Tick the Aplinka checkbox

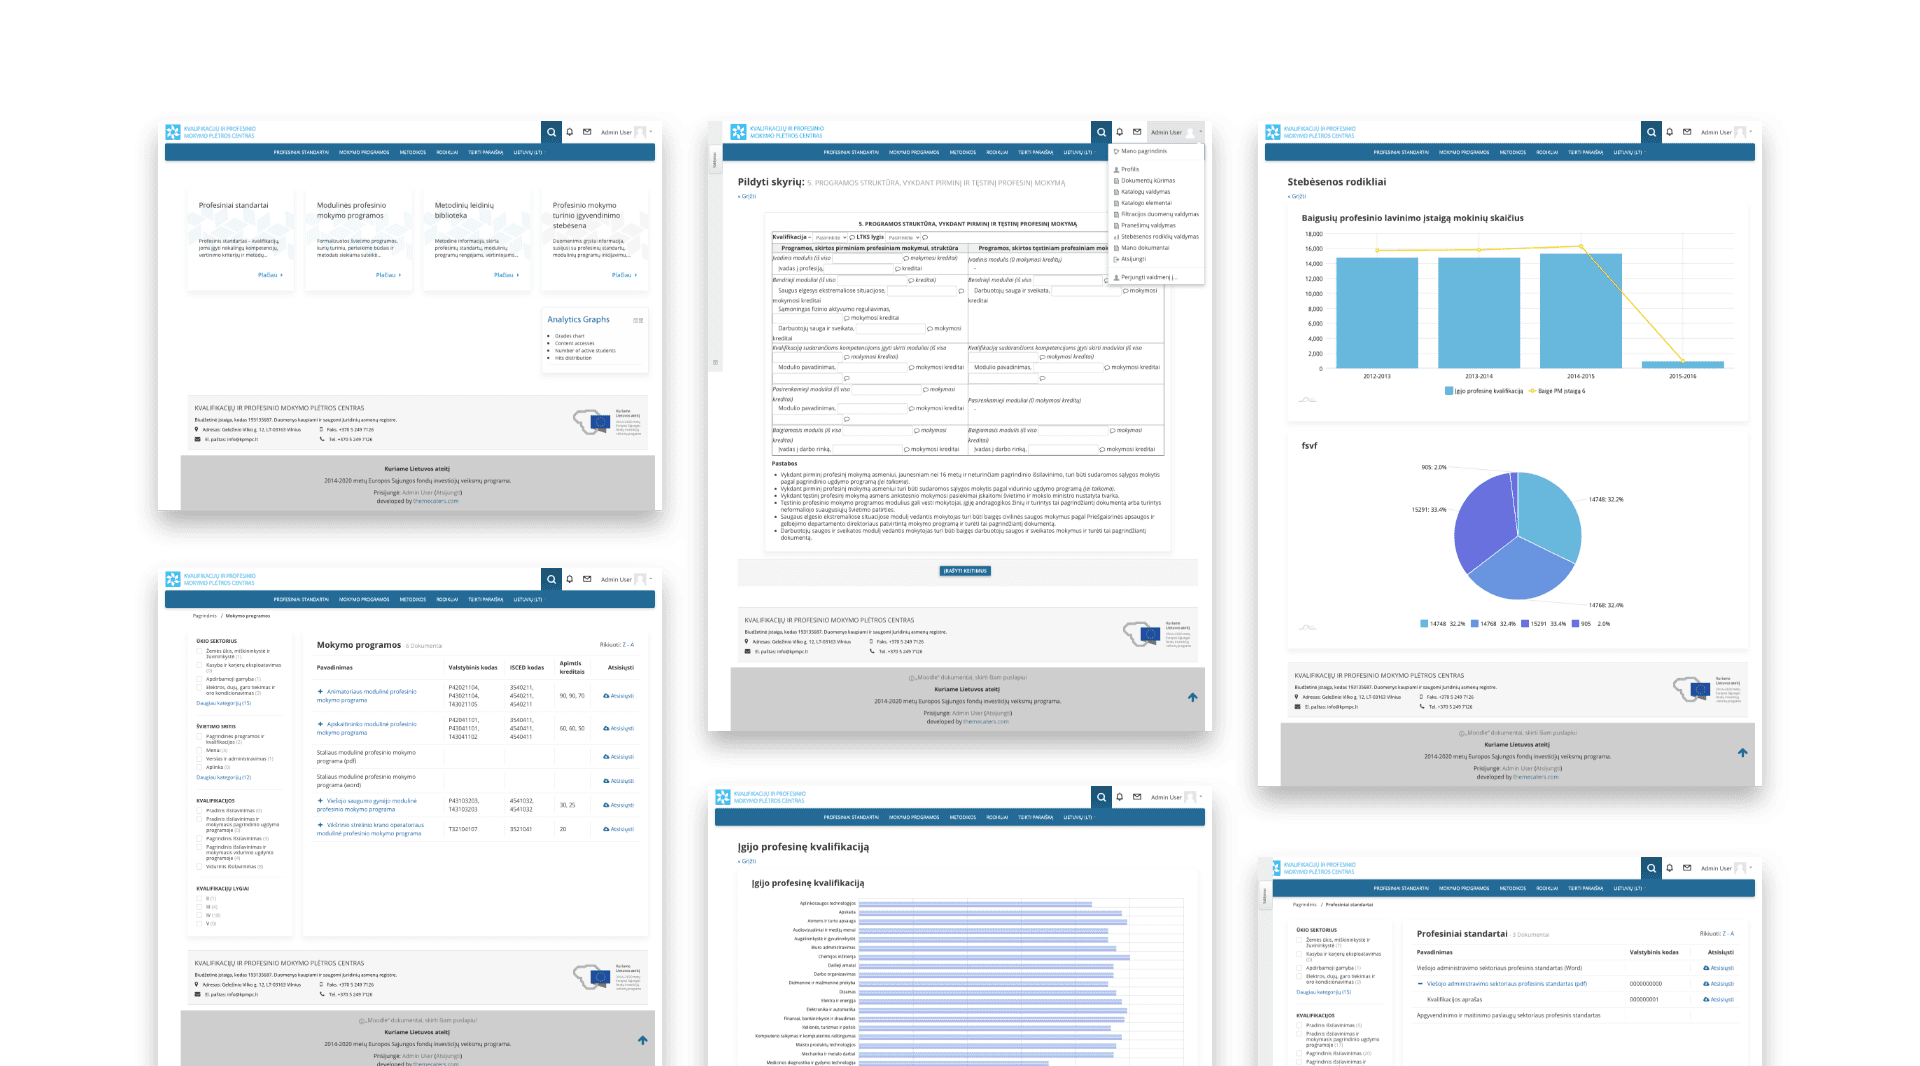[x=199, y=767]
